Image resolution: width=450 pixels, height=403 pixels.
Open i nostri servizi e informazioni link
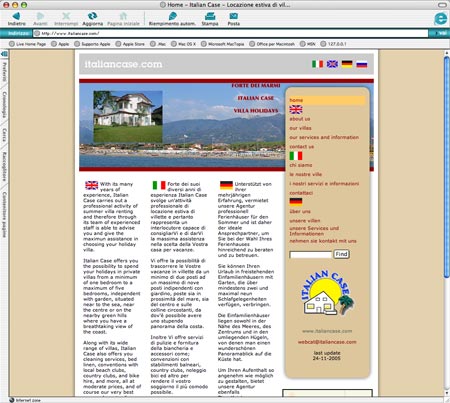(x=324, y=184)
